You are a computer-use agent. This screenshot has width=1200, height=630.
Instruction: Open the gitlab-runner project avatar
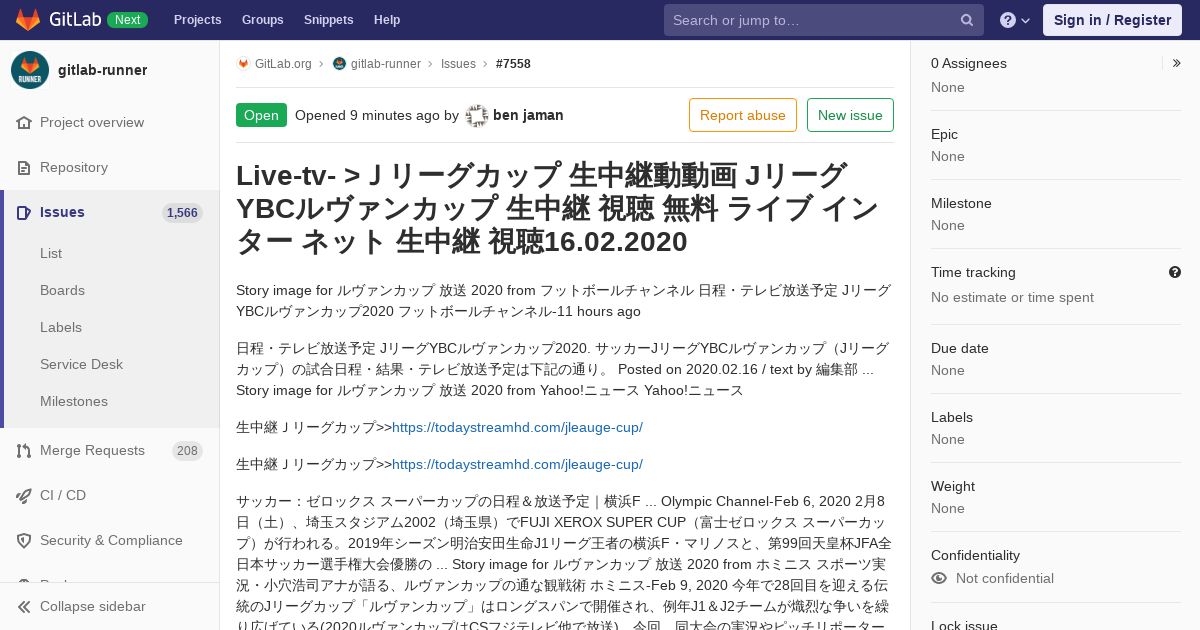pos(30,70)
